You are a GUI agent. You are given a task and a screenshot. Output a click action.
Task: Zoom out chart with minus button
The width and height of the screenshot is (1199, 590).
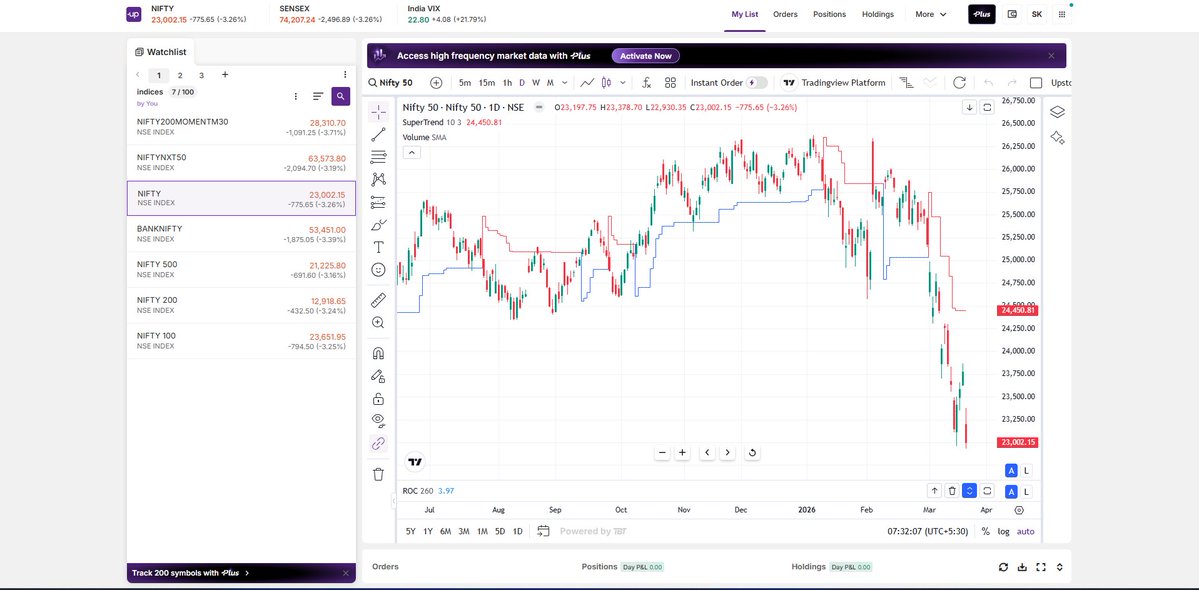(x=662, y=452)
